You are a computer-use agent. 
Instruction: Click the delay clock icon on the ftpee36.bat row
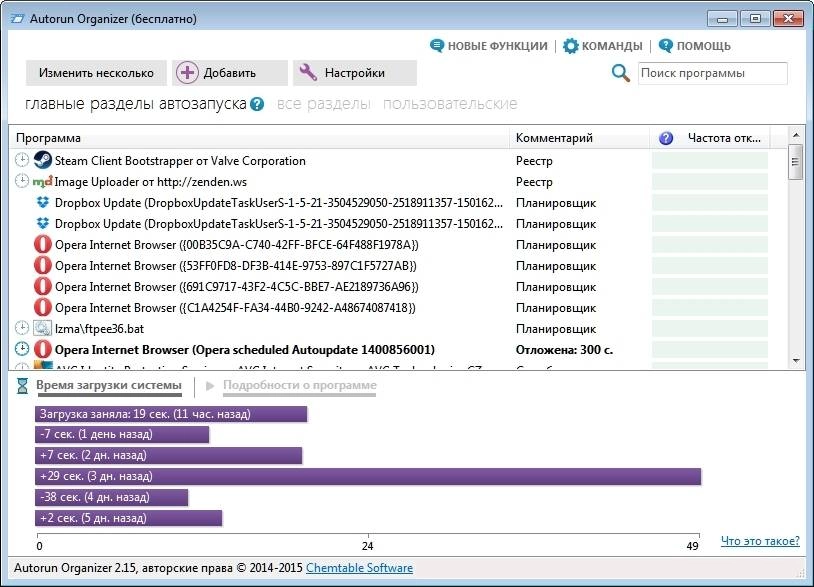(x=22, y=328)
